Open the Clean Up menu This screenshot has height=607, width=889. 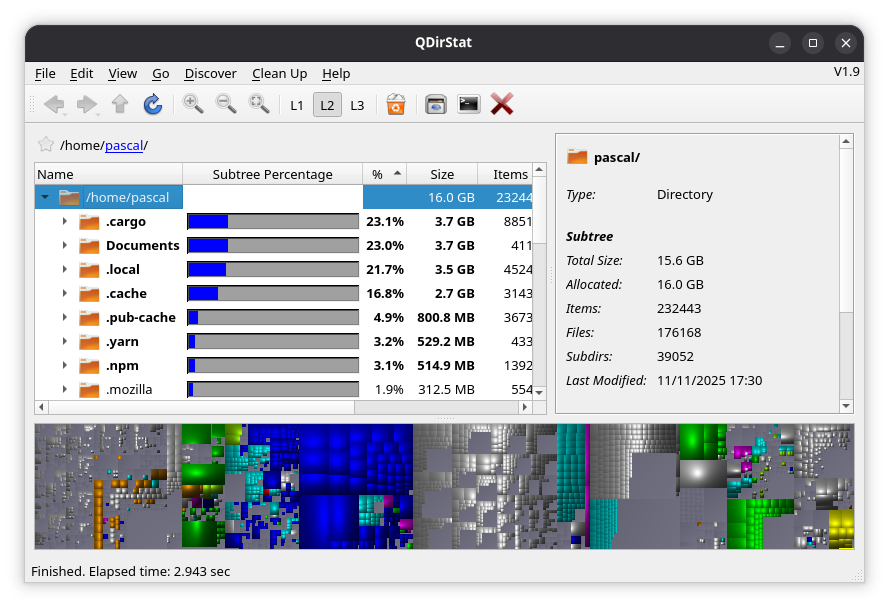(279, 73)
